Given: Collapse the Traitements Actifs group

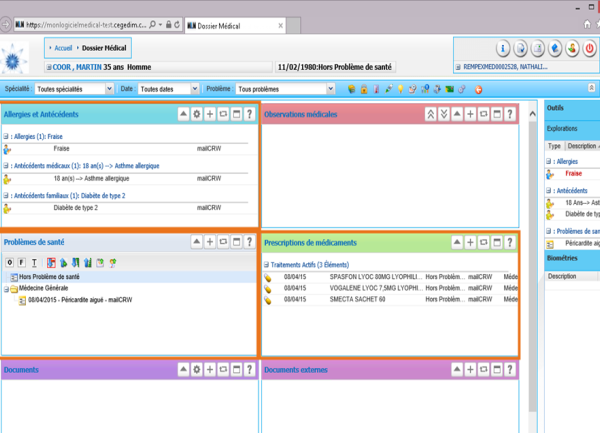Looking at the screenshot, I should [266, 264].
